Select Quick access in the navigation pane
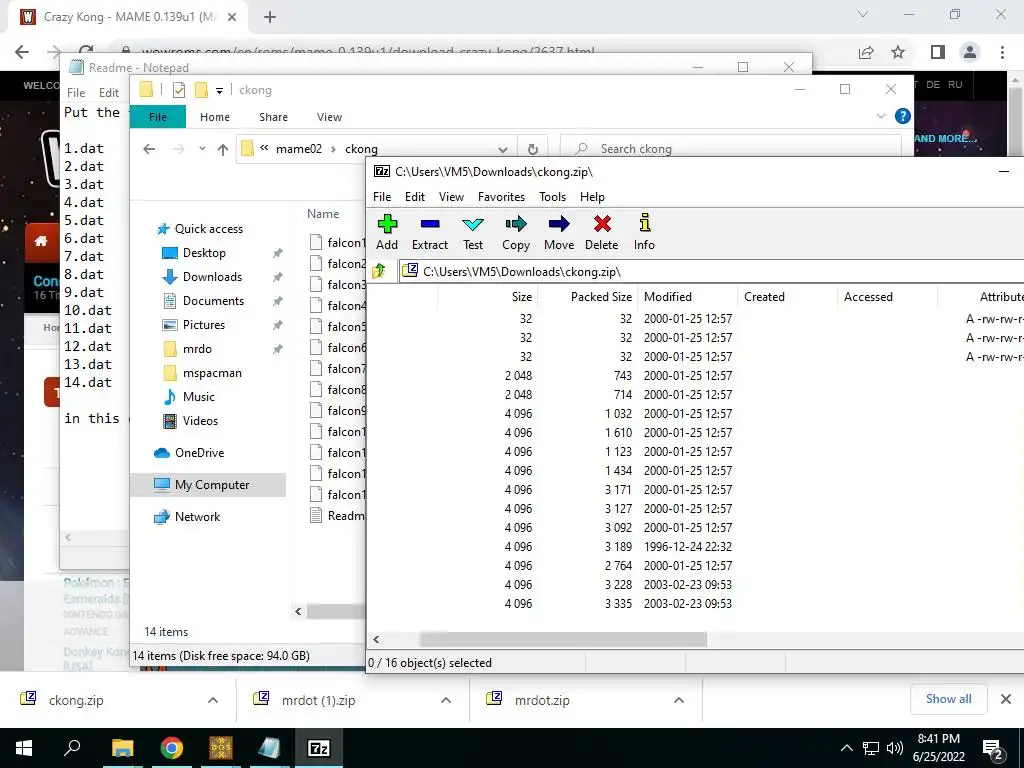This screenshot has width=1024, height=768. click(x=208, y=229)
